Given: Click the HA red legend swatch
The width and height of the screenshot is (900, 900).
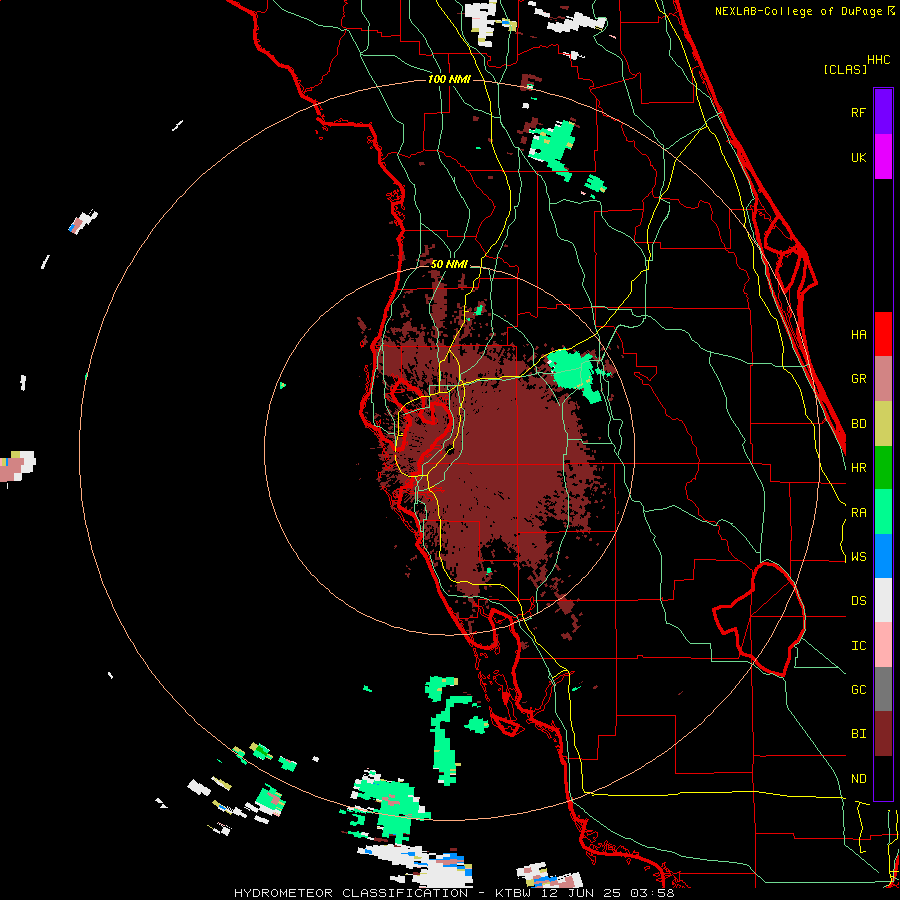Looking at the screenshot, I should coord(883,334).
